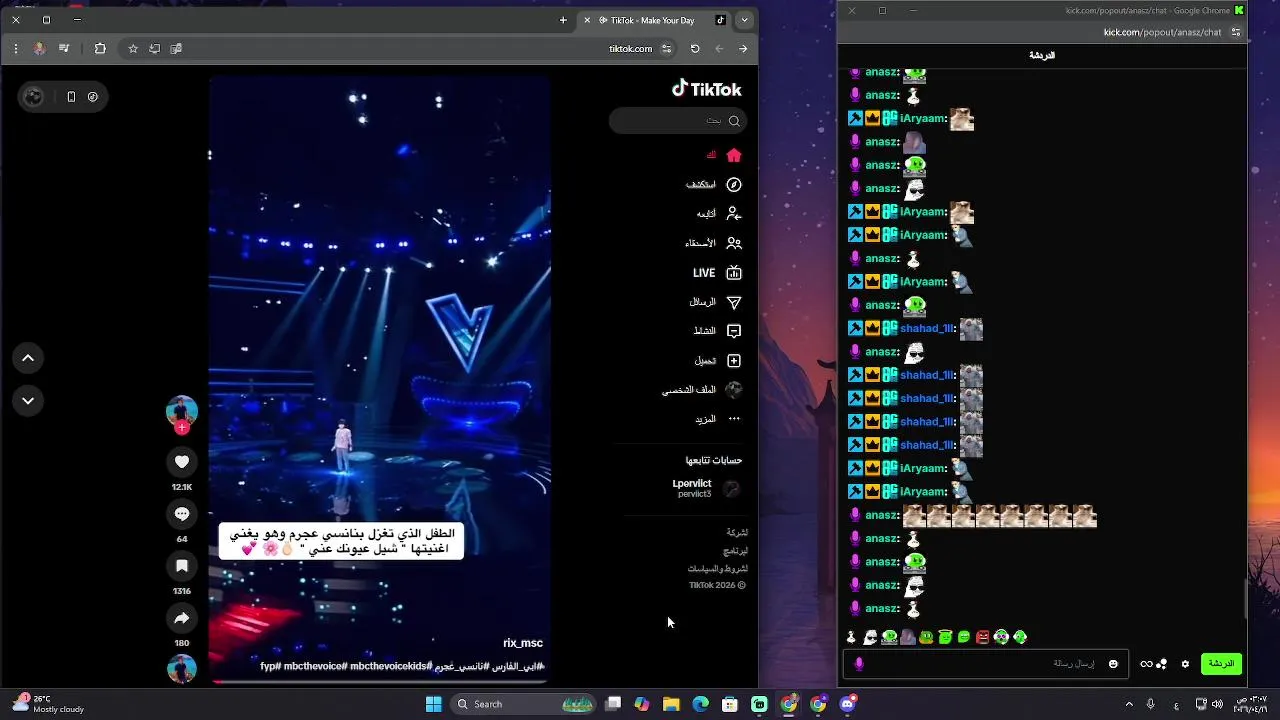The width and height of the screenshot is (1280, 720).
Task: Open Extensions puzzle icon in TikTok window
Action: [100, 48]
